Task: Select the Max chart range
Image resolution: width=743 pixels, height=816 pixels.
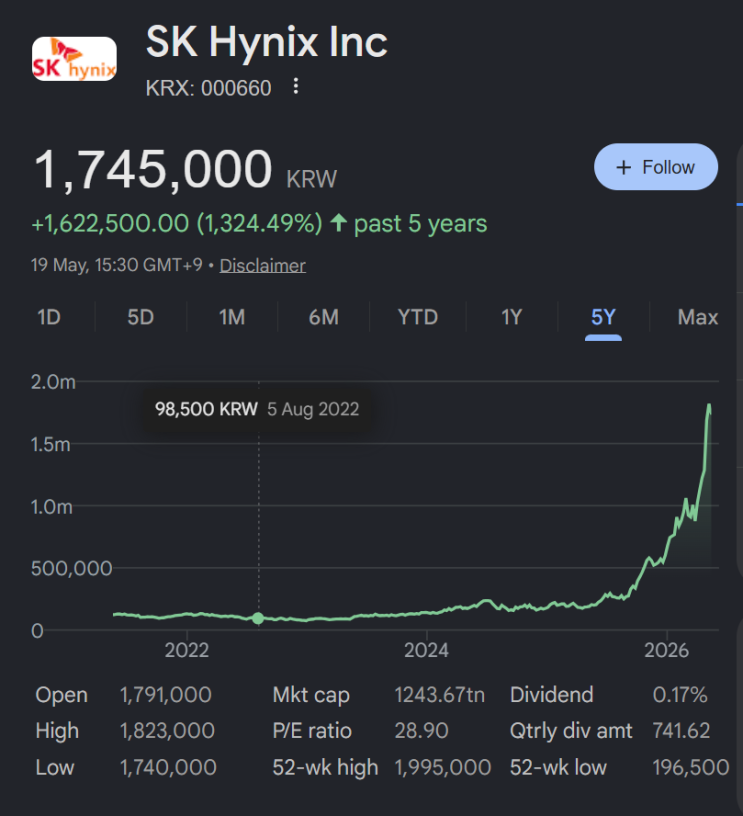Action: point(698,317)
